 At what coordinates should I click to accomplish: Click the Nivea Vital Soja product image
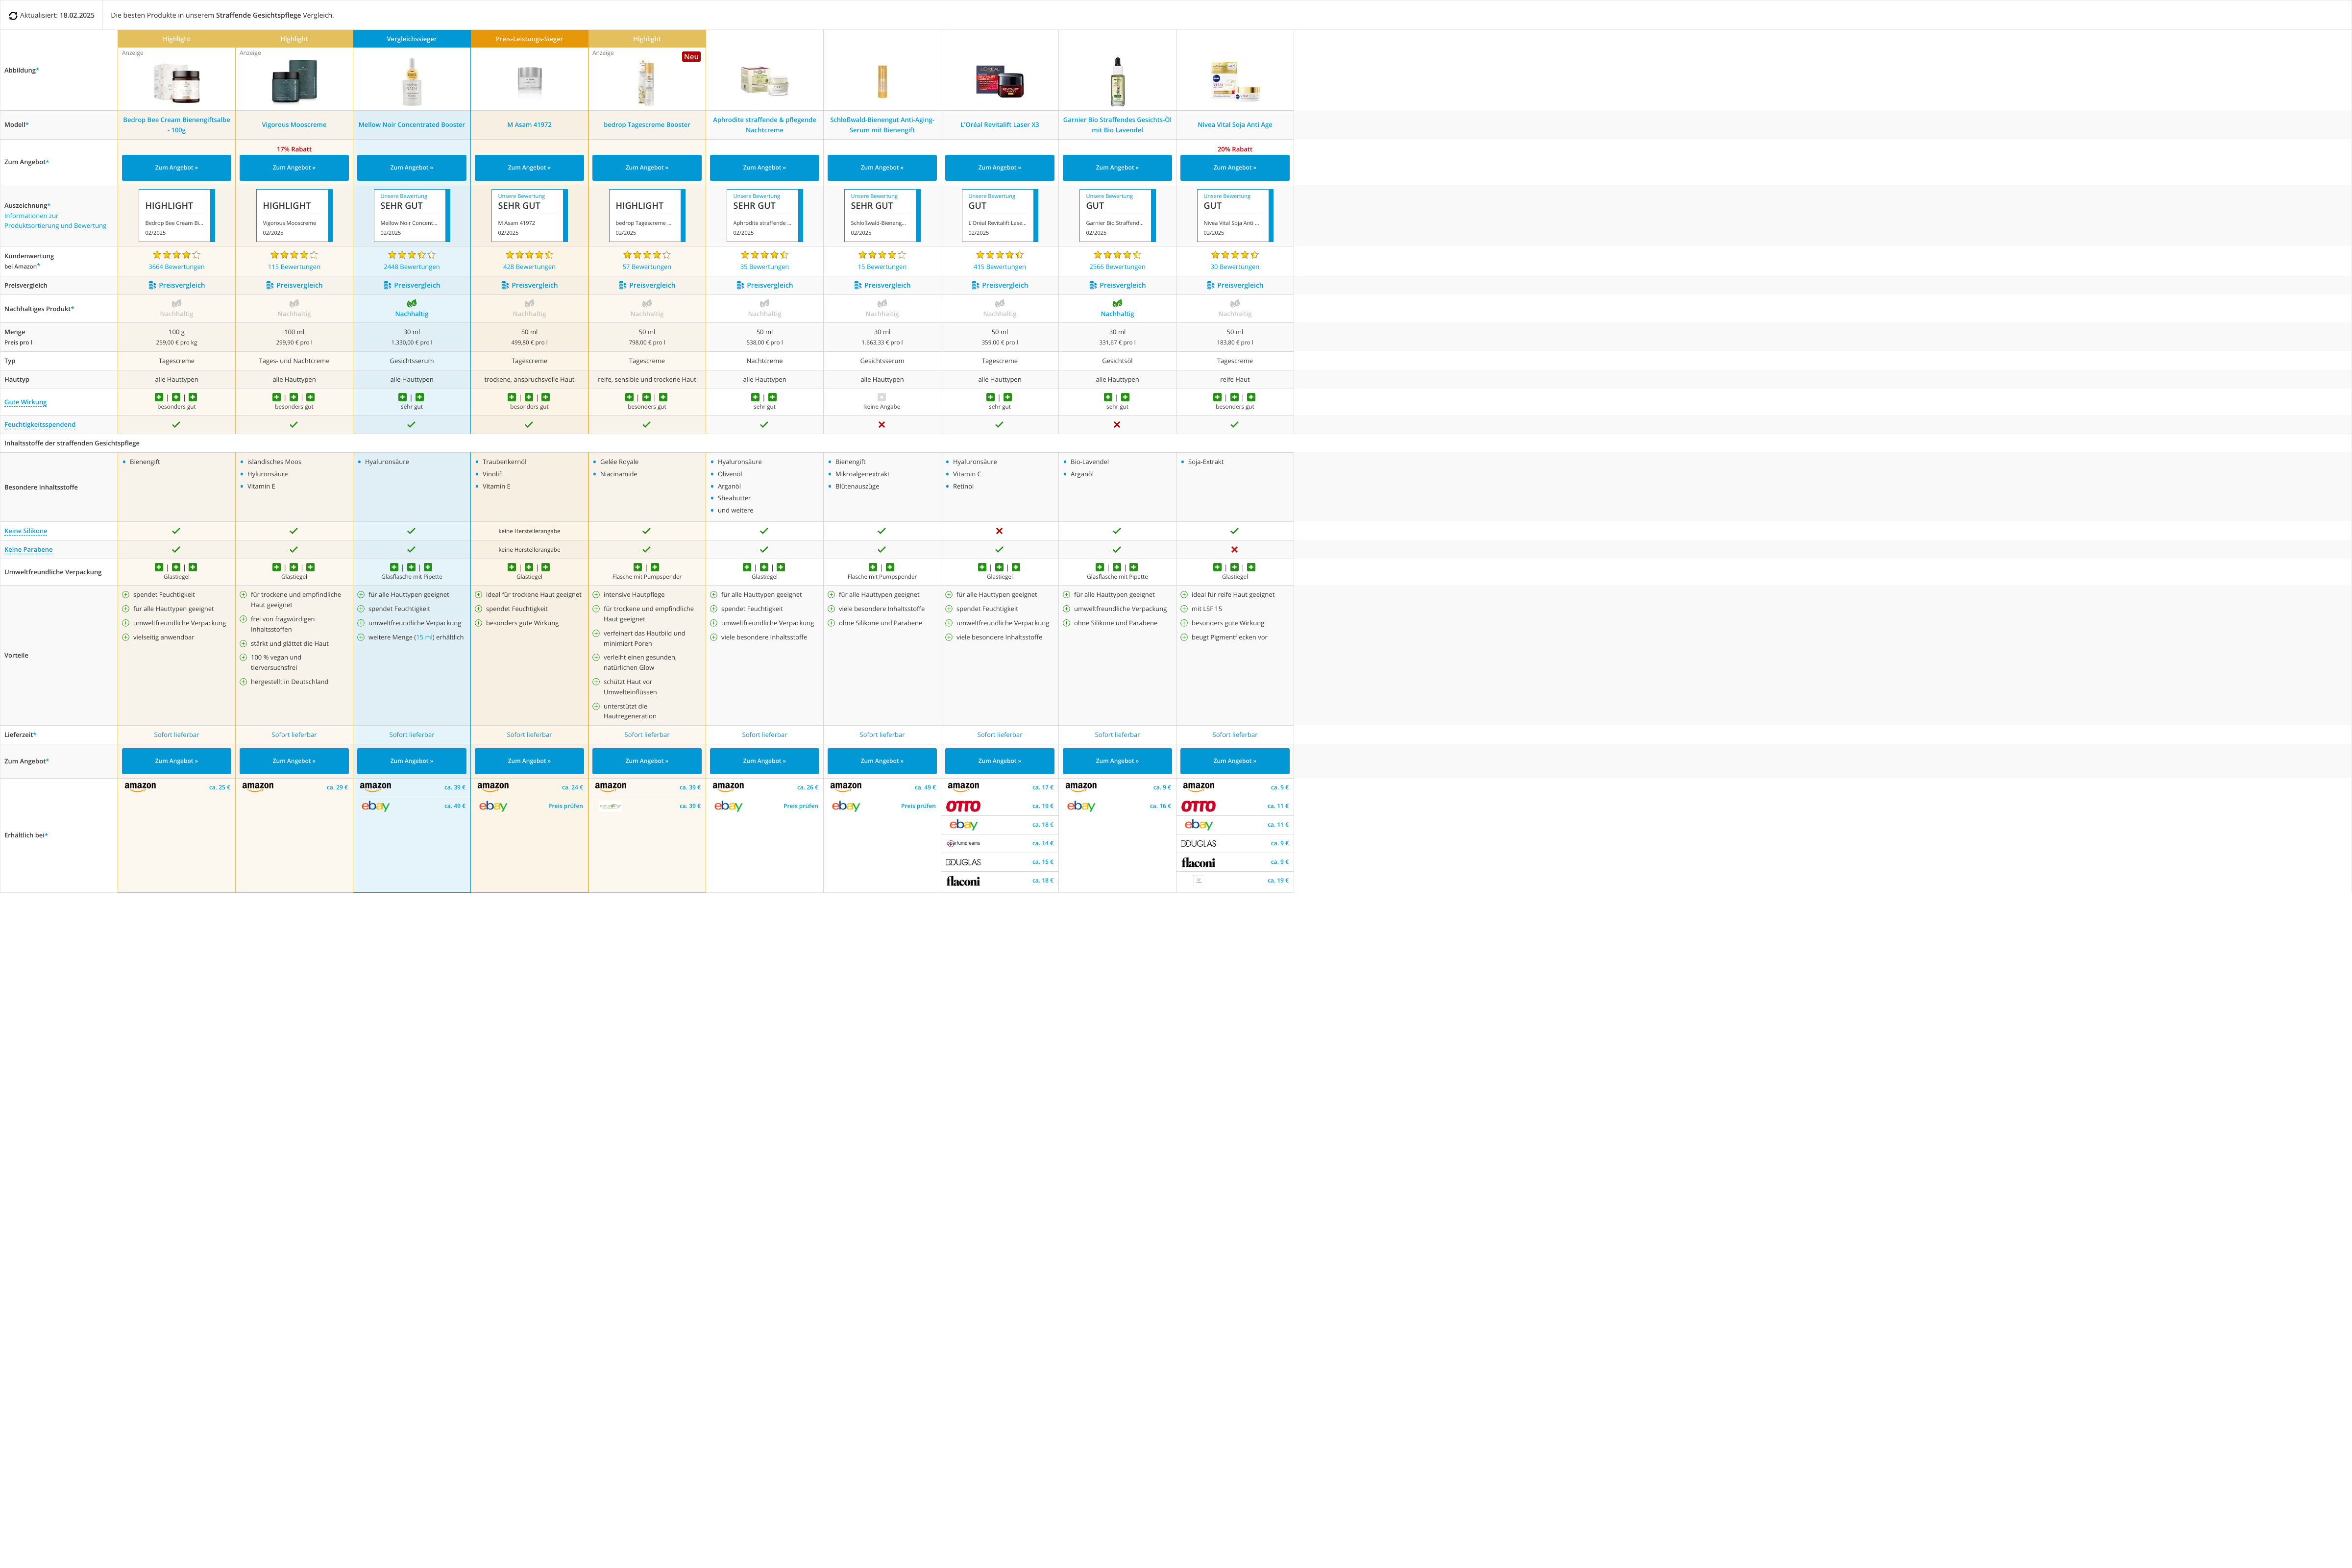click(x=1235, y=82)
